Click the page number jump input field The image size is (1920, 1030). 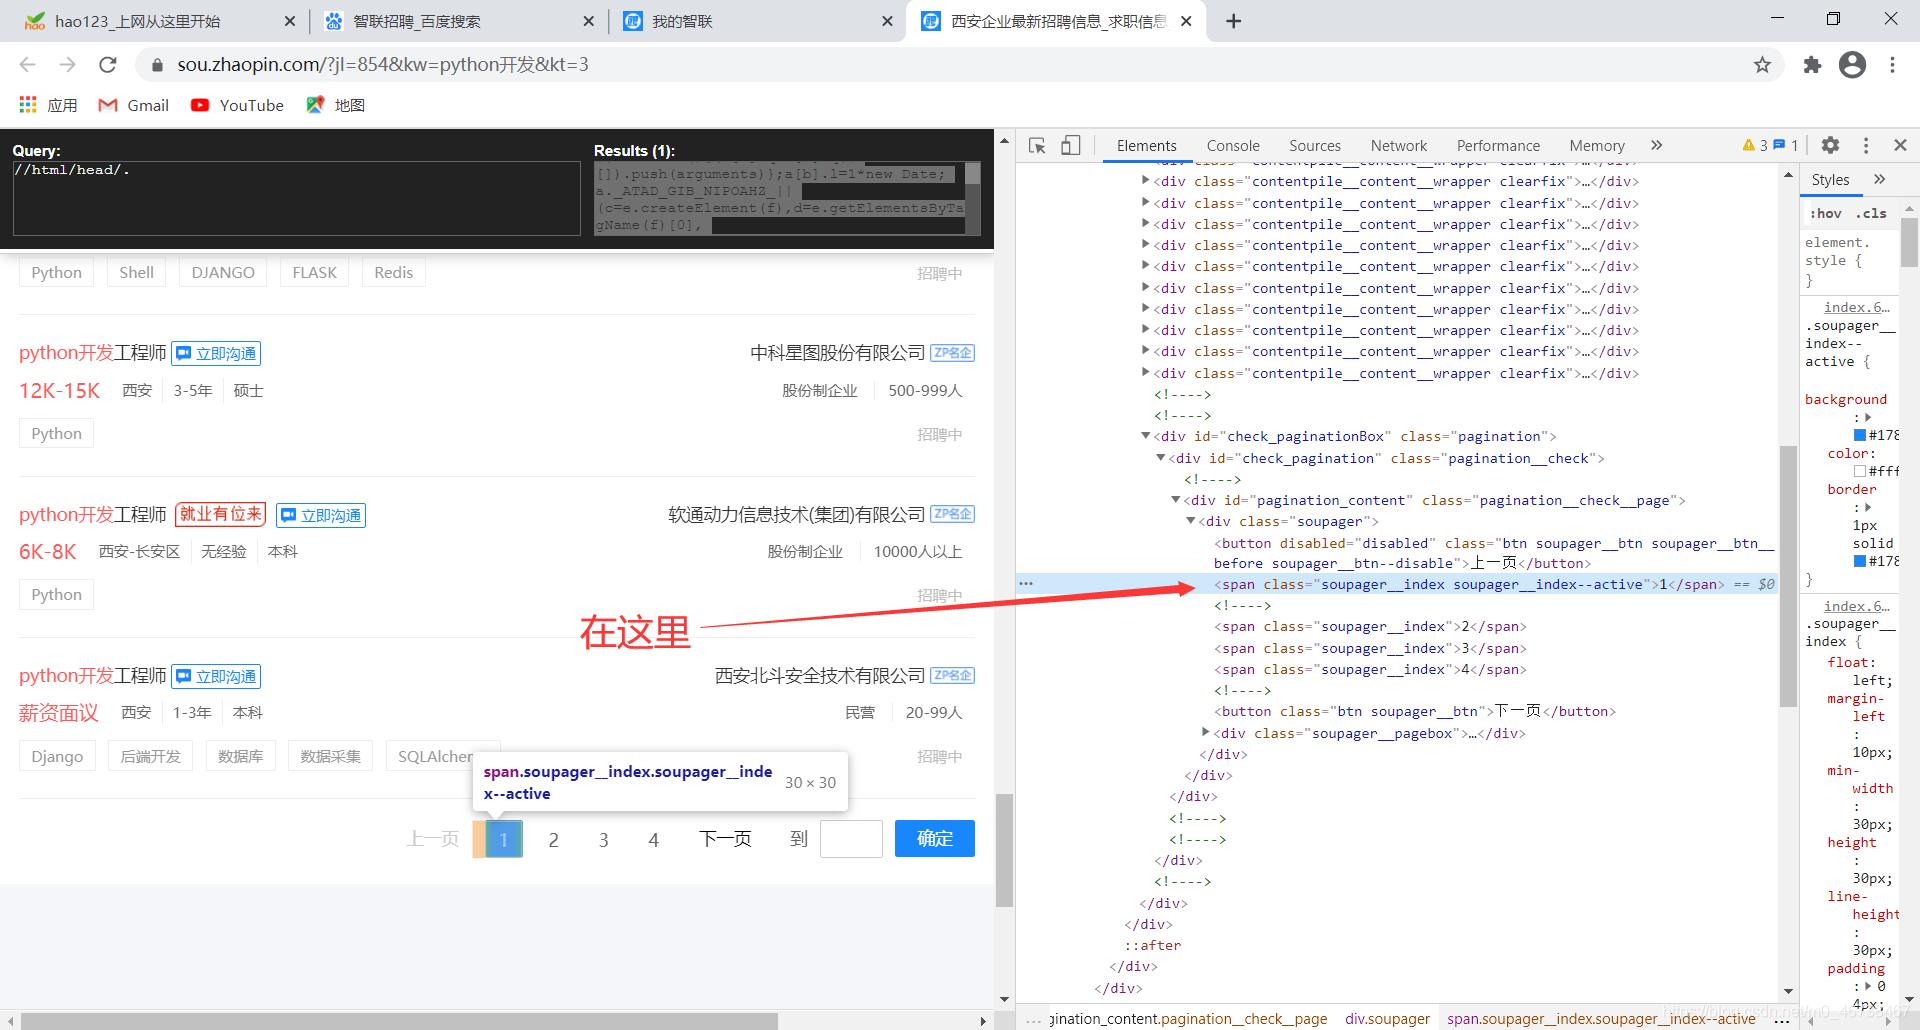tap(851, 838)
